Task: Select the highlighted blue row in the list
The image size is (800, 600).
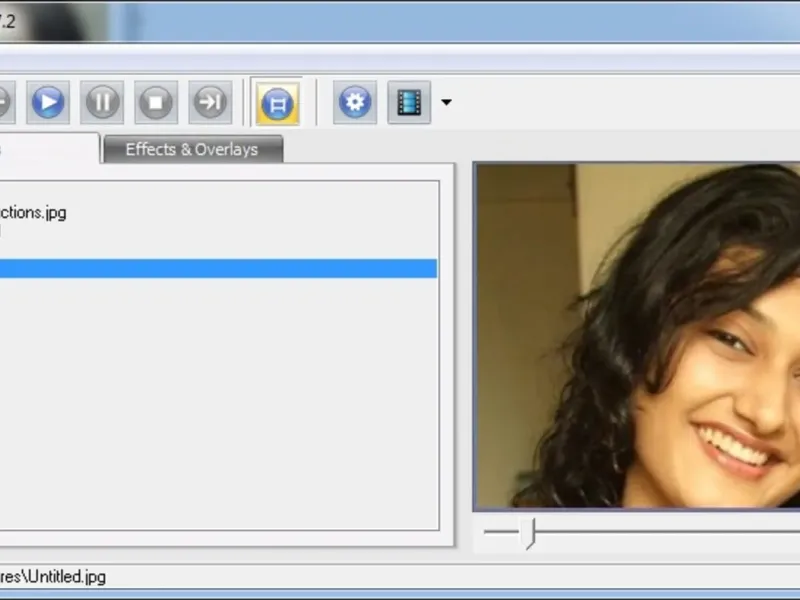Action: (218, 269)
